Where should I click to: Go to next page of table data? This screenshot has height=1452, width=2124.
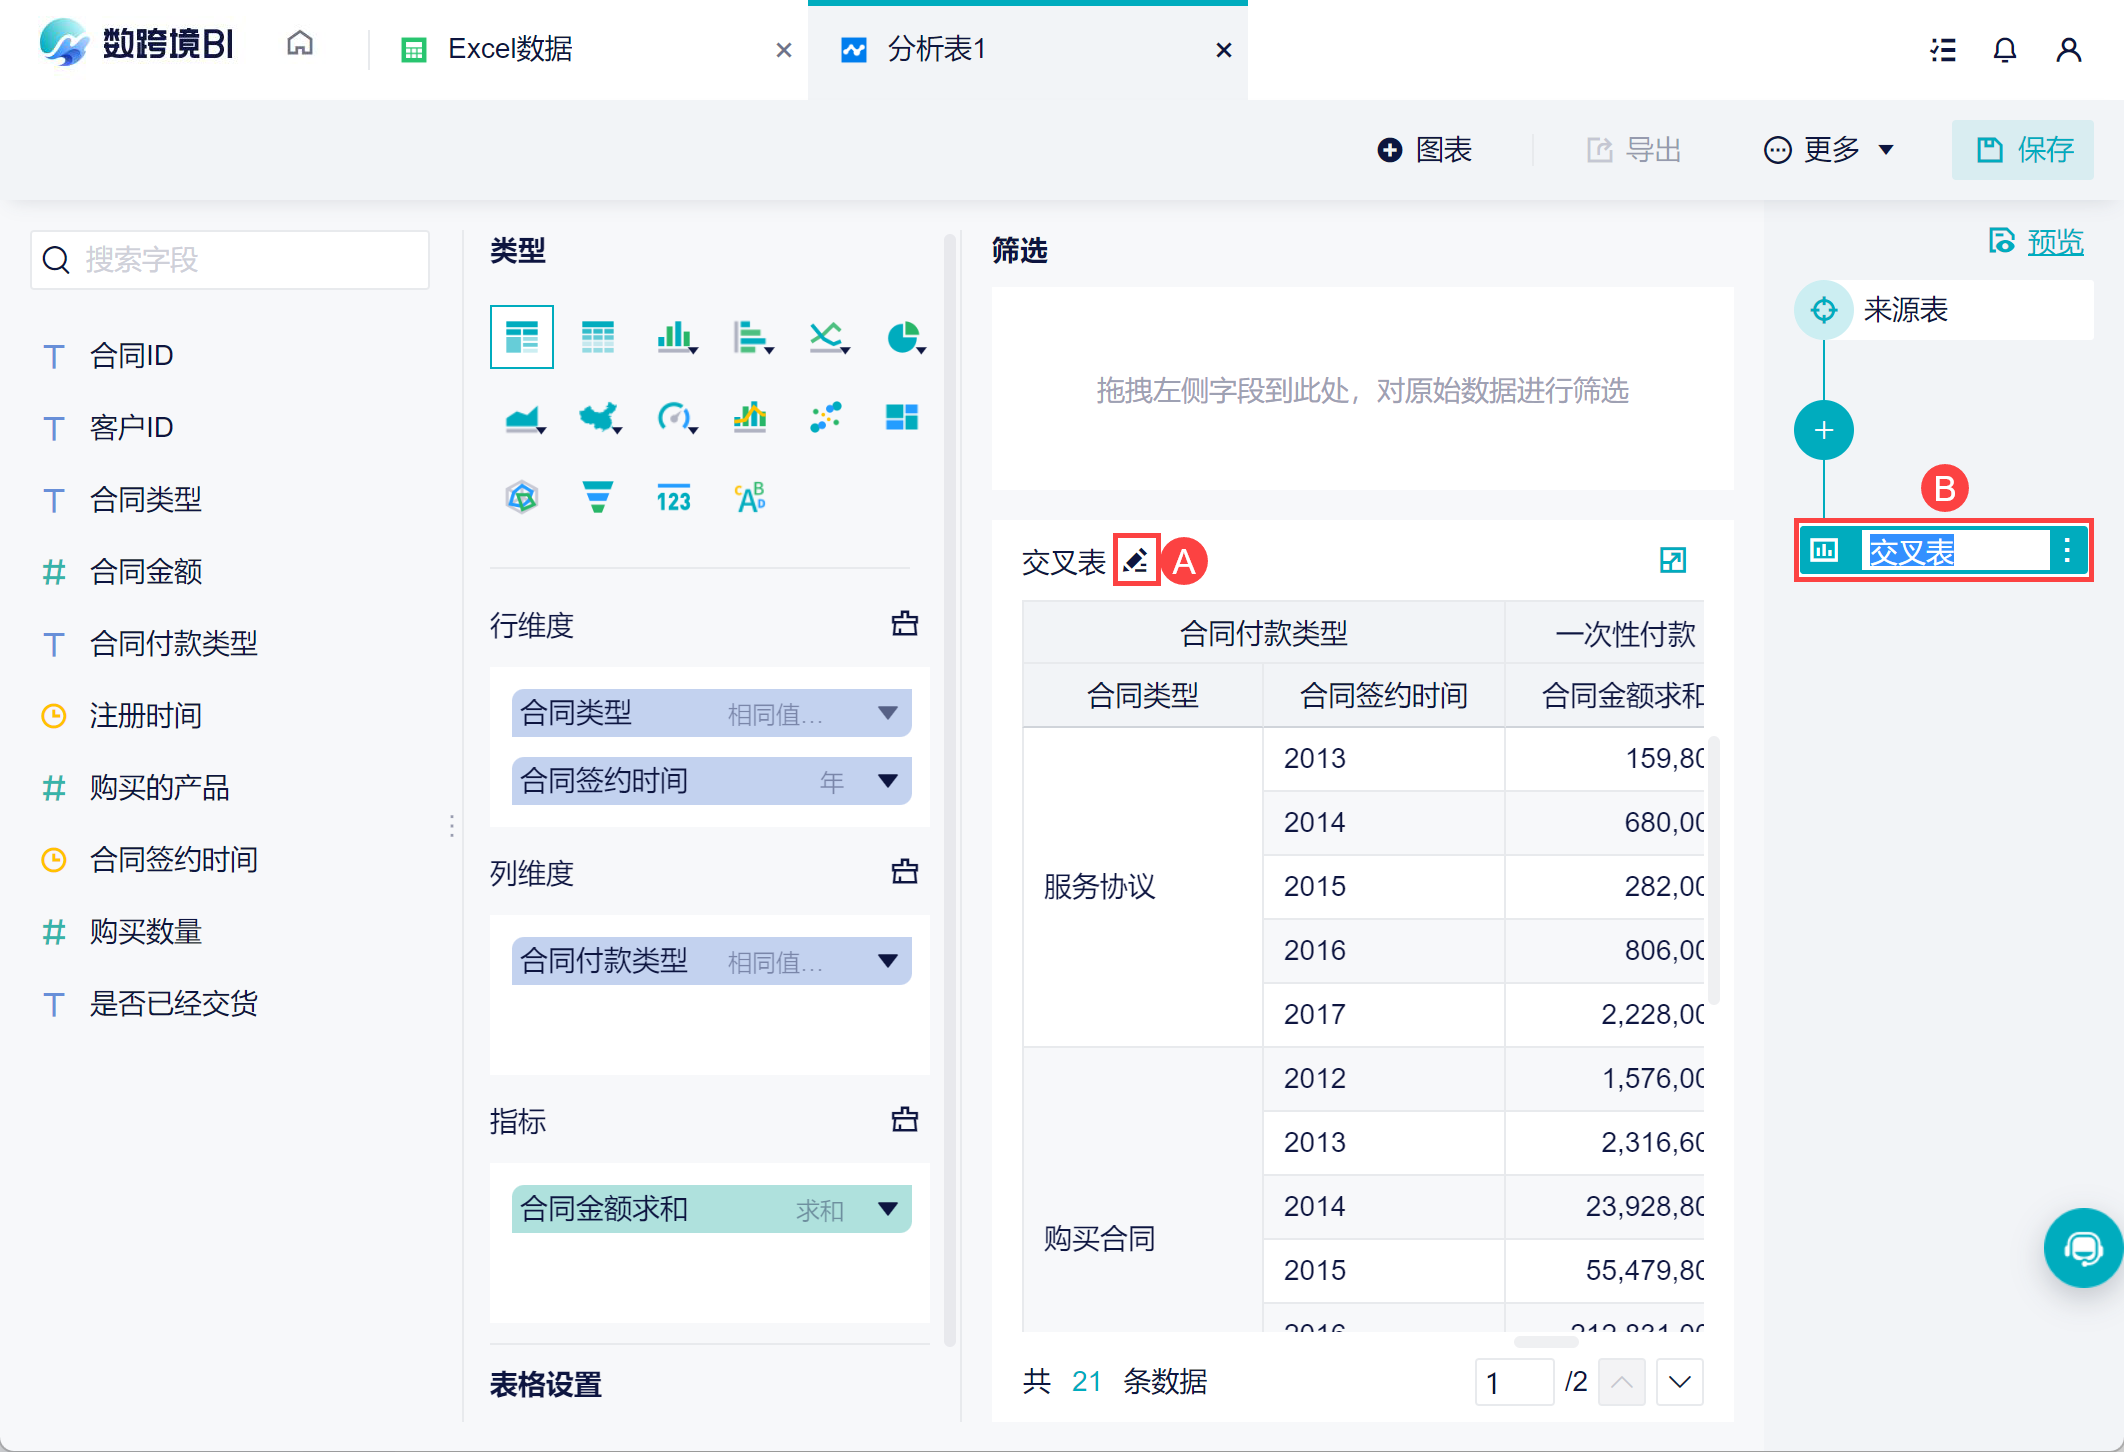tap(1679, 1382)
